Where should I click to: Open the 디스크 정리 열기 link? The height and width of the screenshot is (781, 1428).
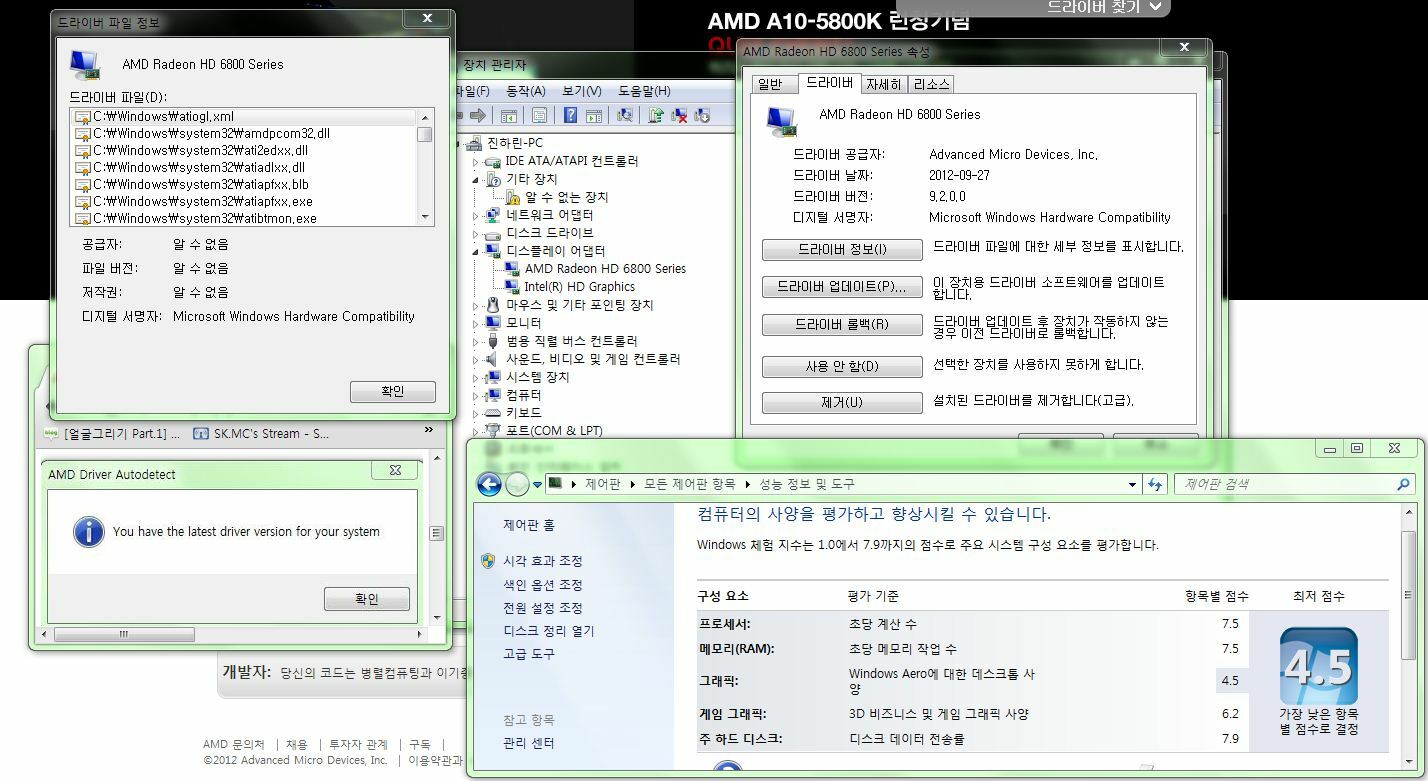click(548, 631)
